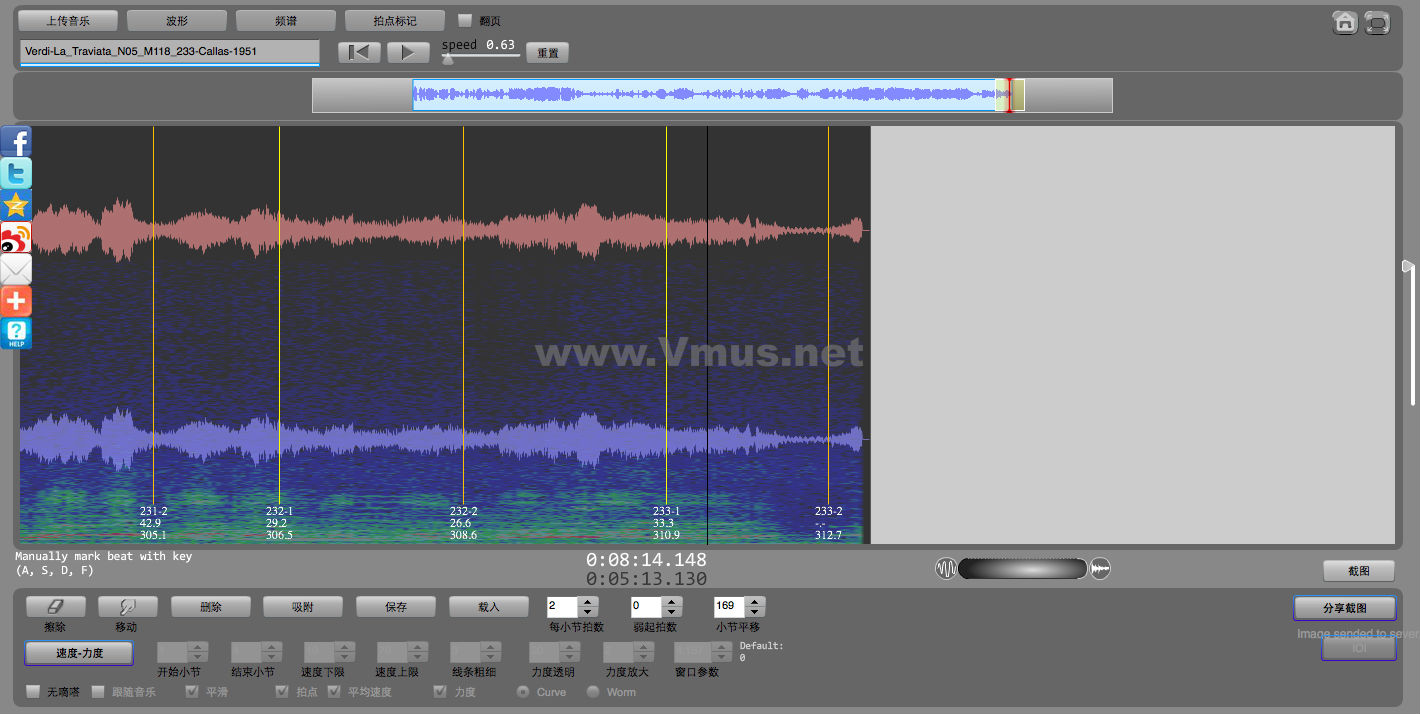The image size is (1420, 714).
Task: Switch to the 频谱 spectrum view
Action: [285, 20]
